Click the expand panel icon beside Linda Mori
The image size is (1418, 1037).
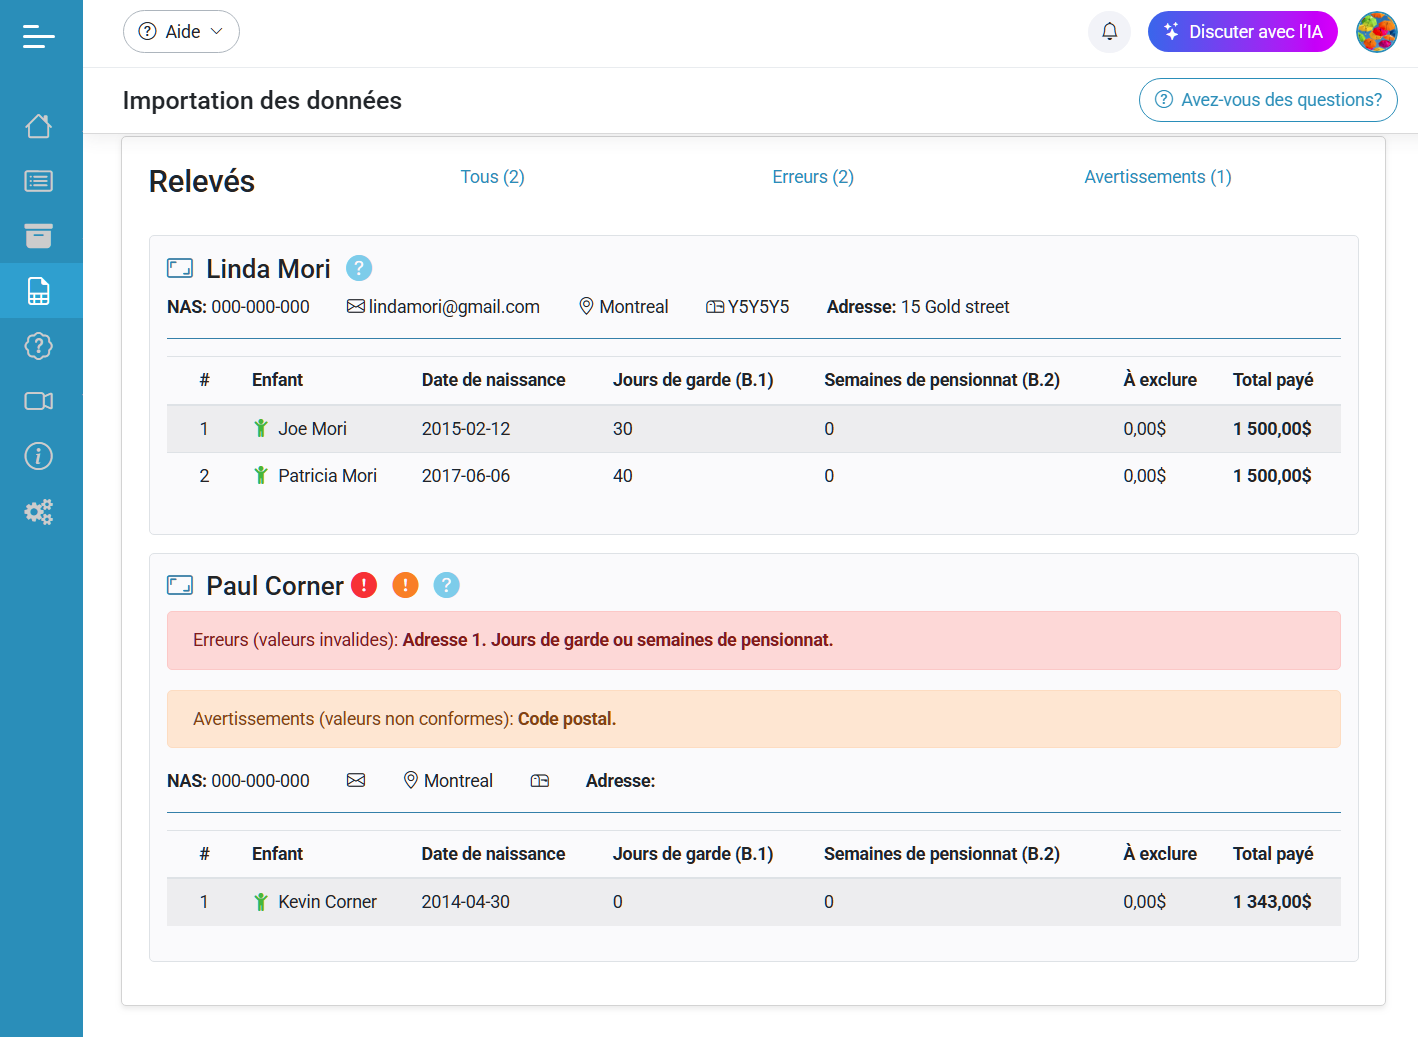pos(179,268)
